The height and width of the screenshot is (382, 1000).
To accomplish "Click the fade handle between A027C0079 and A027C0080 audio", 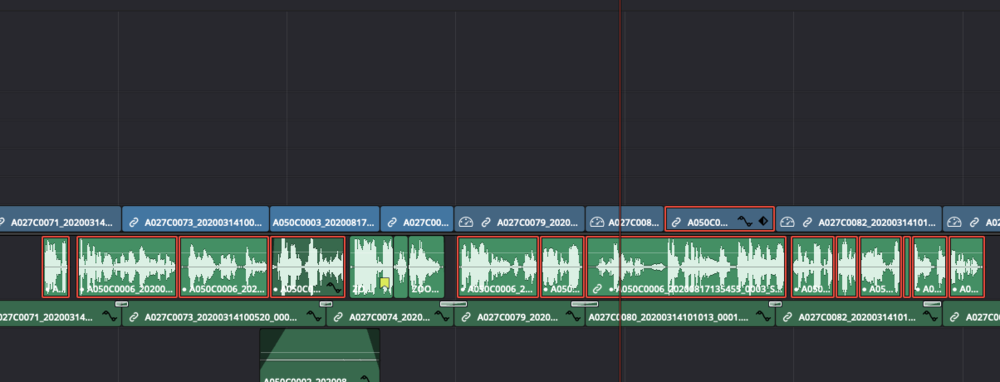I will [584, 304].
